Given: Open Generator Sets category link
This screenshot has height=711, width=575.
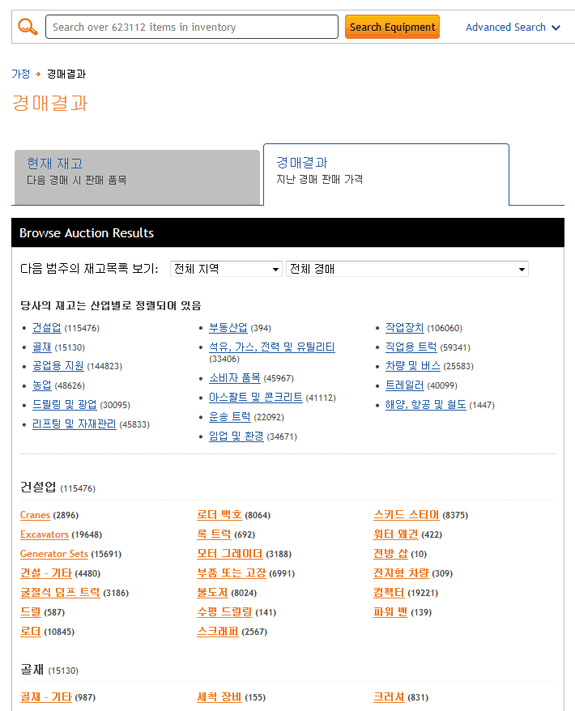Looking at the screenshot, I should [x=54, y=554].
